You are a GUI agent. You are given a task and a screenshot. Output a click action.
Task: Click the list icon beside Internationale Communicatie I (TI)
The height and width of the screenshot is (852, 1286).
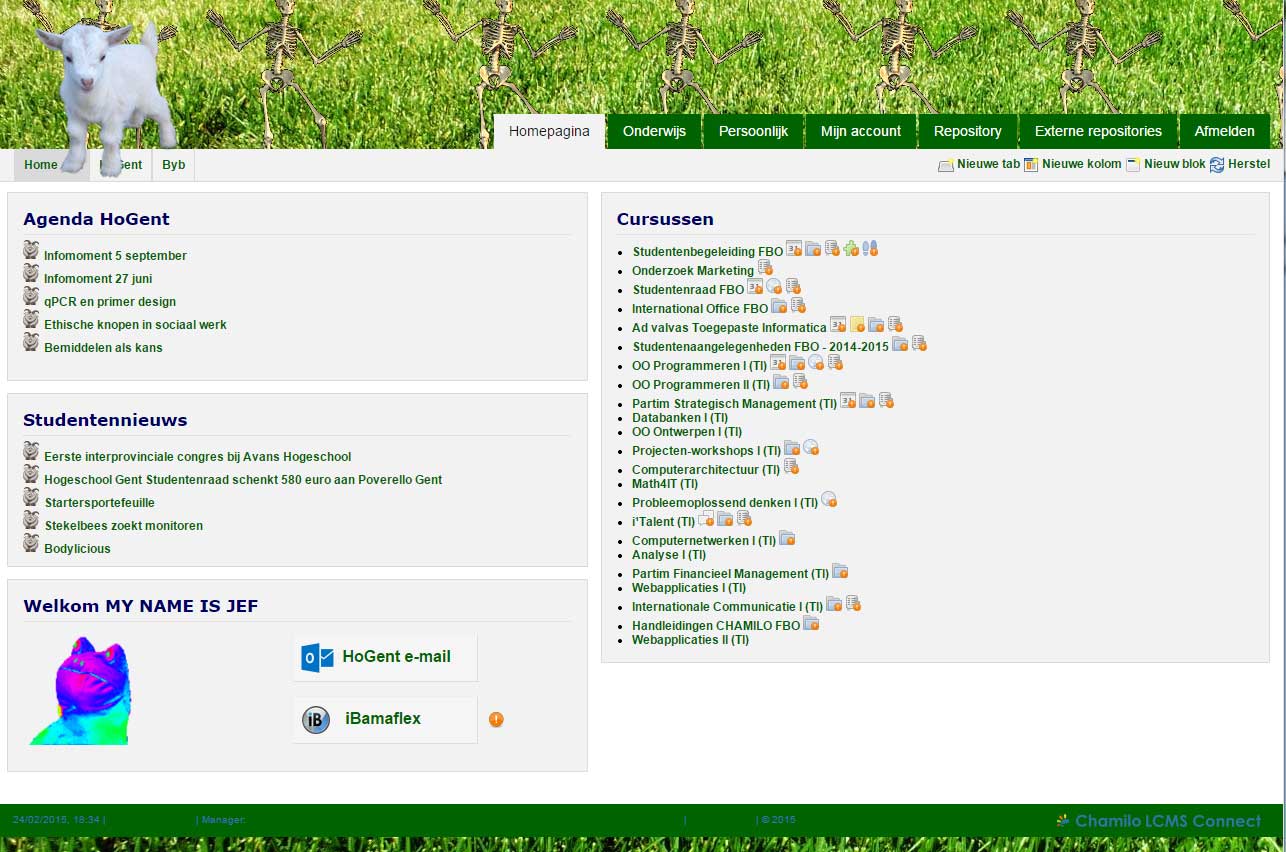[x=853, y=603]
